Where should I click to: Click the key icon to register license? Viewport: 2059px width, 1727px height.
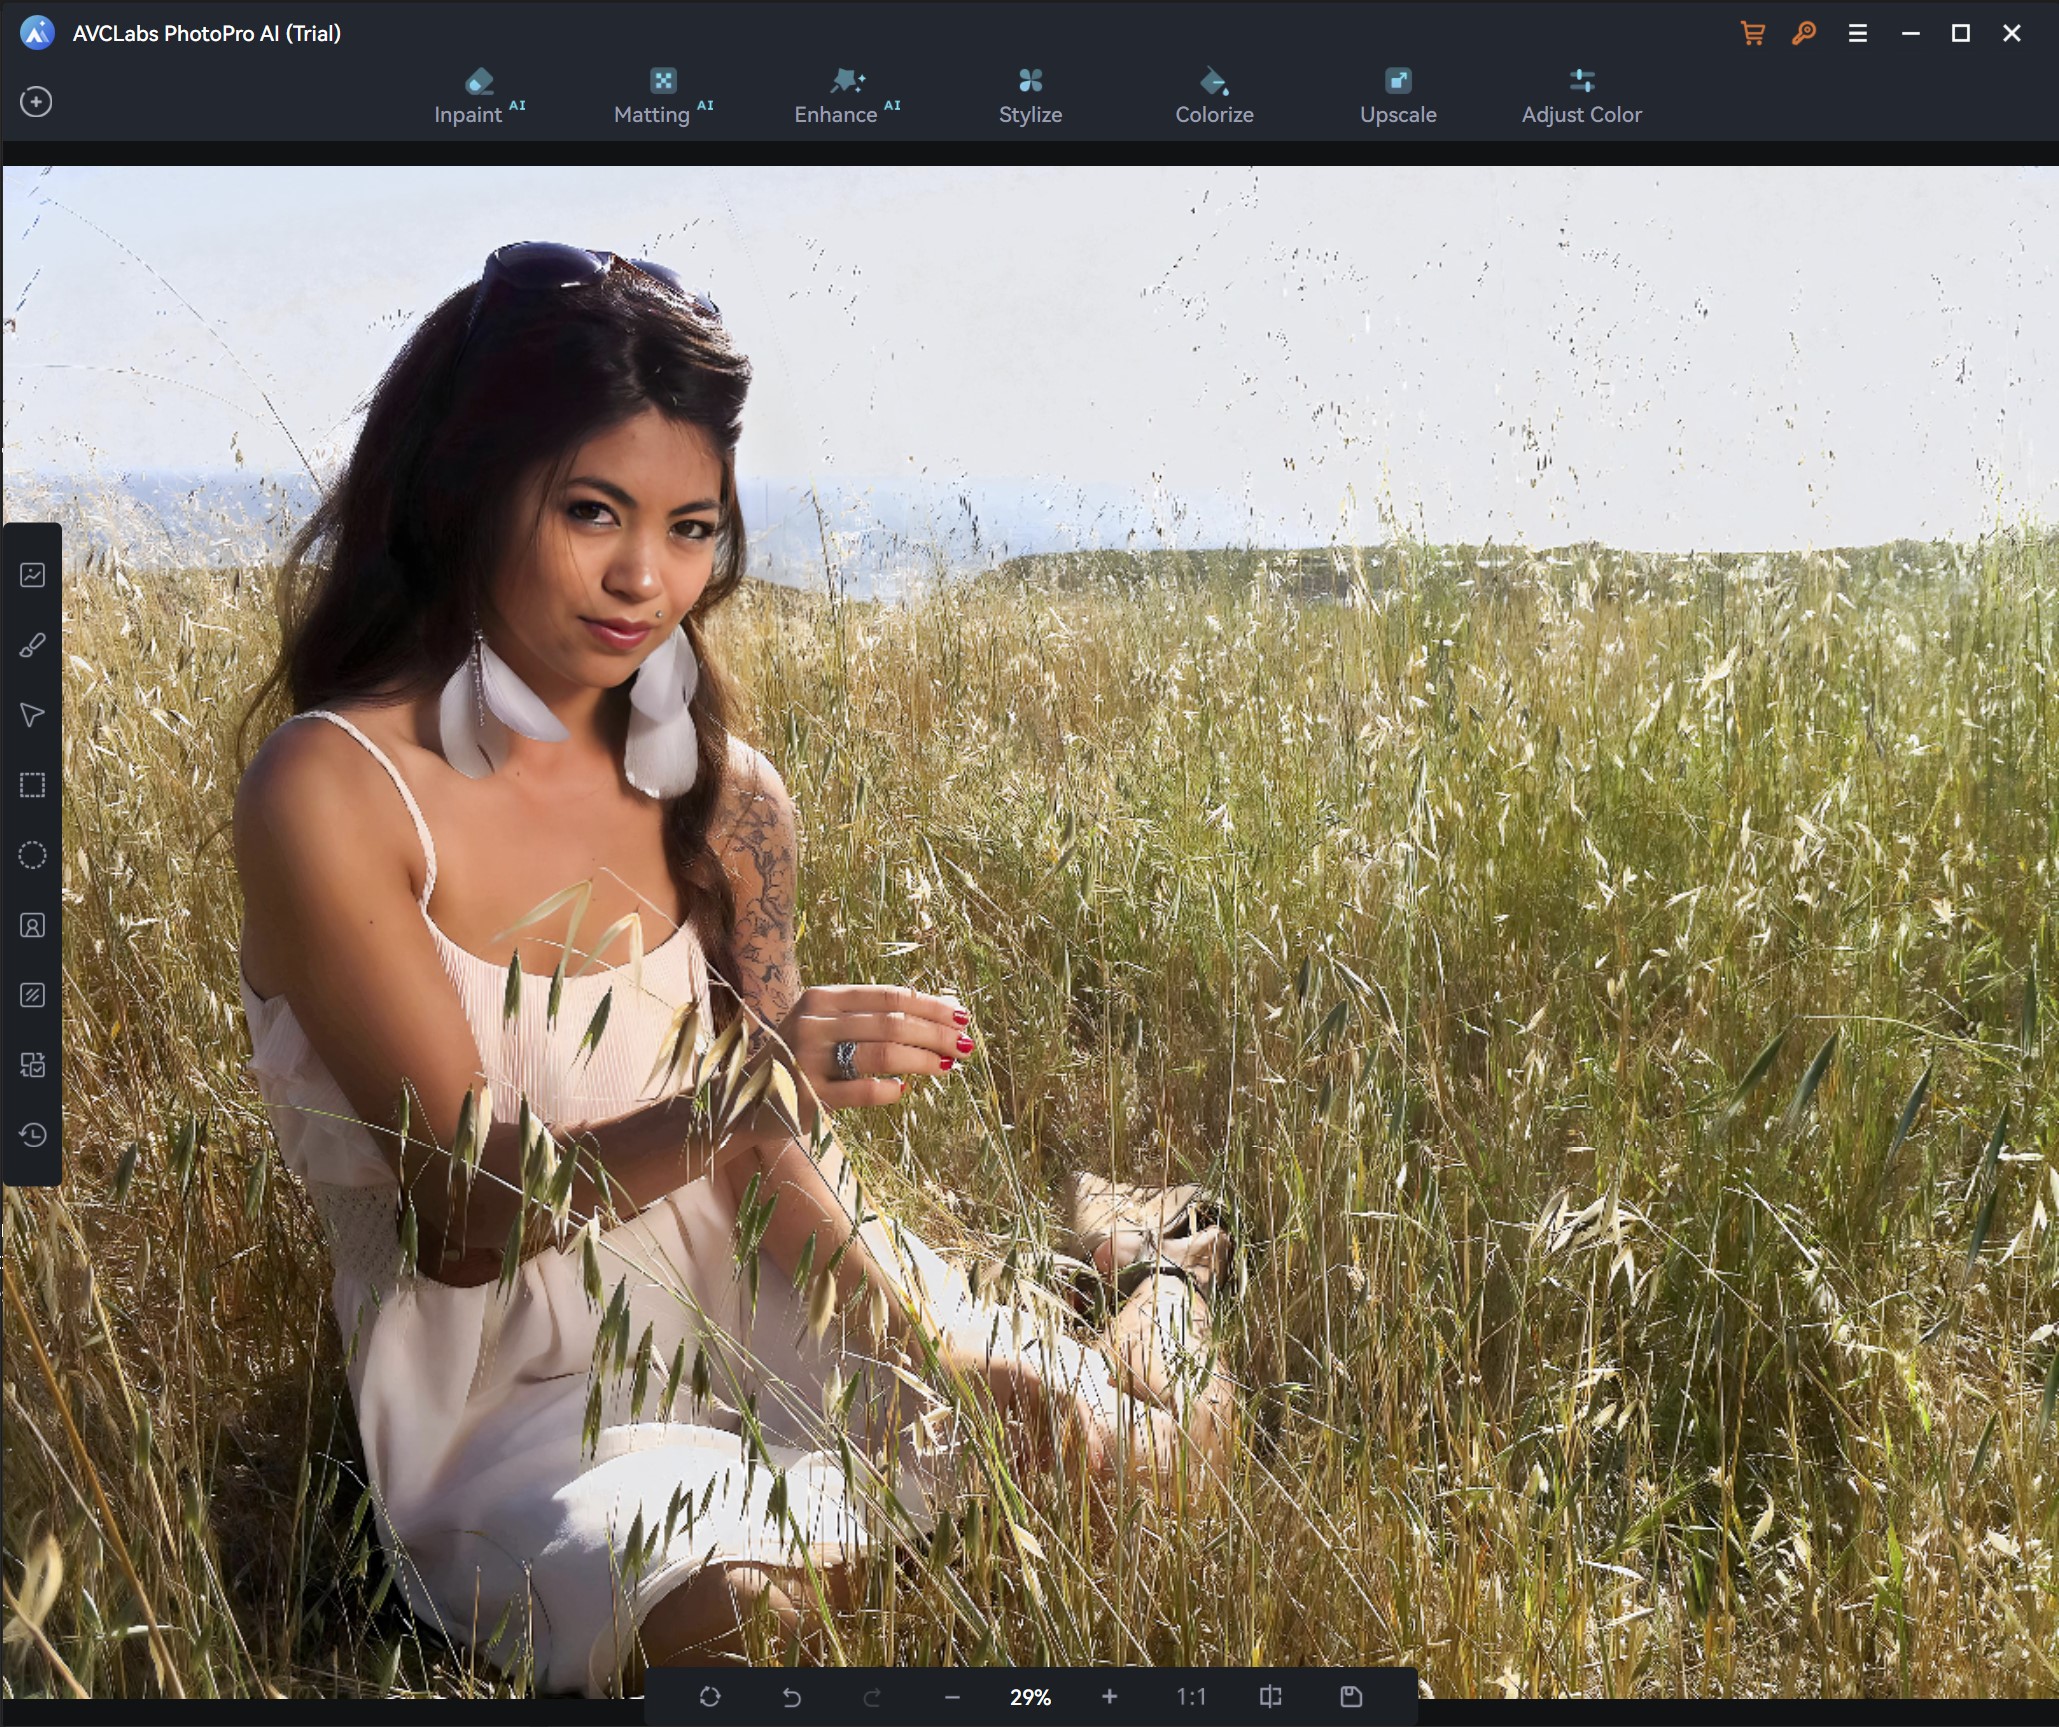pos(1803,32)
